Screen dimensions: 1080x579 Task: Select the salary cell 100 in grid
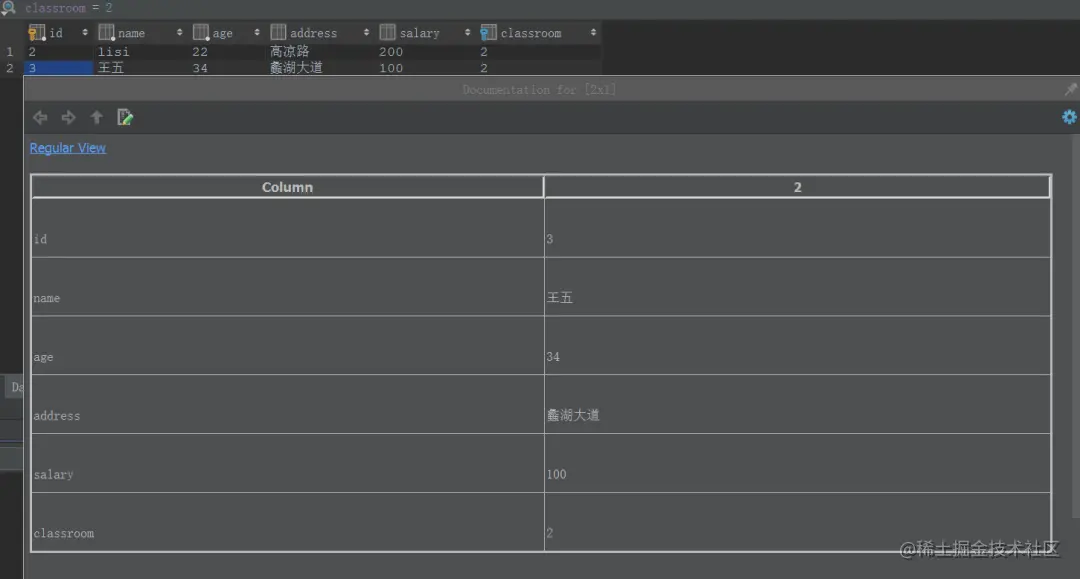click(425, 68)
